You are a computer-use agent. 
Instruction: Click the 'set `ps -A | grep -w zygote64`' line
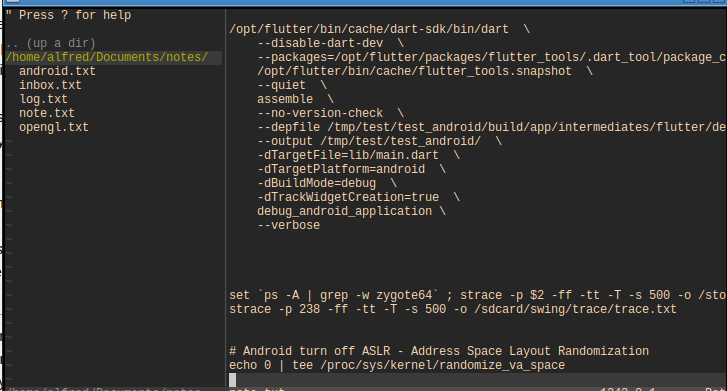pyautogui.click(x=478, y=295)
